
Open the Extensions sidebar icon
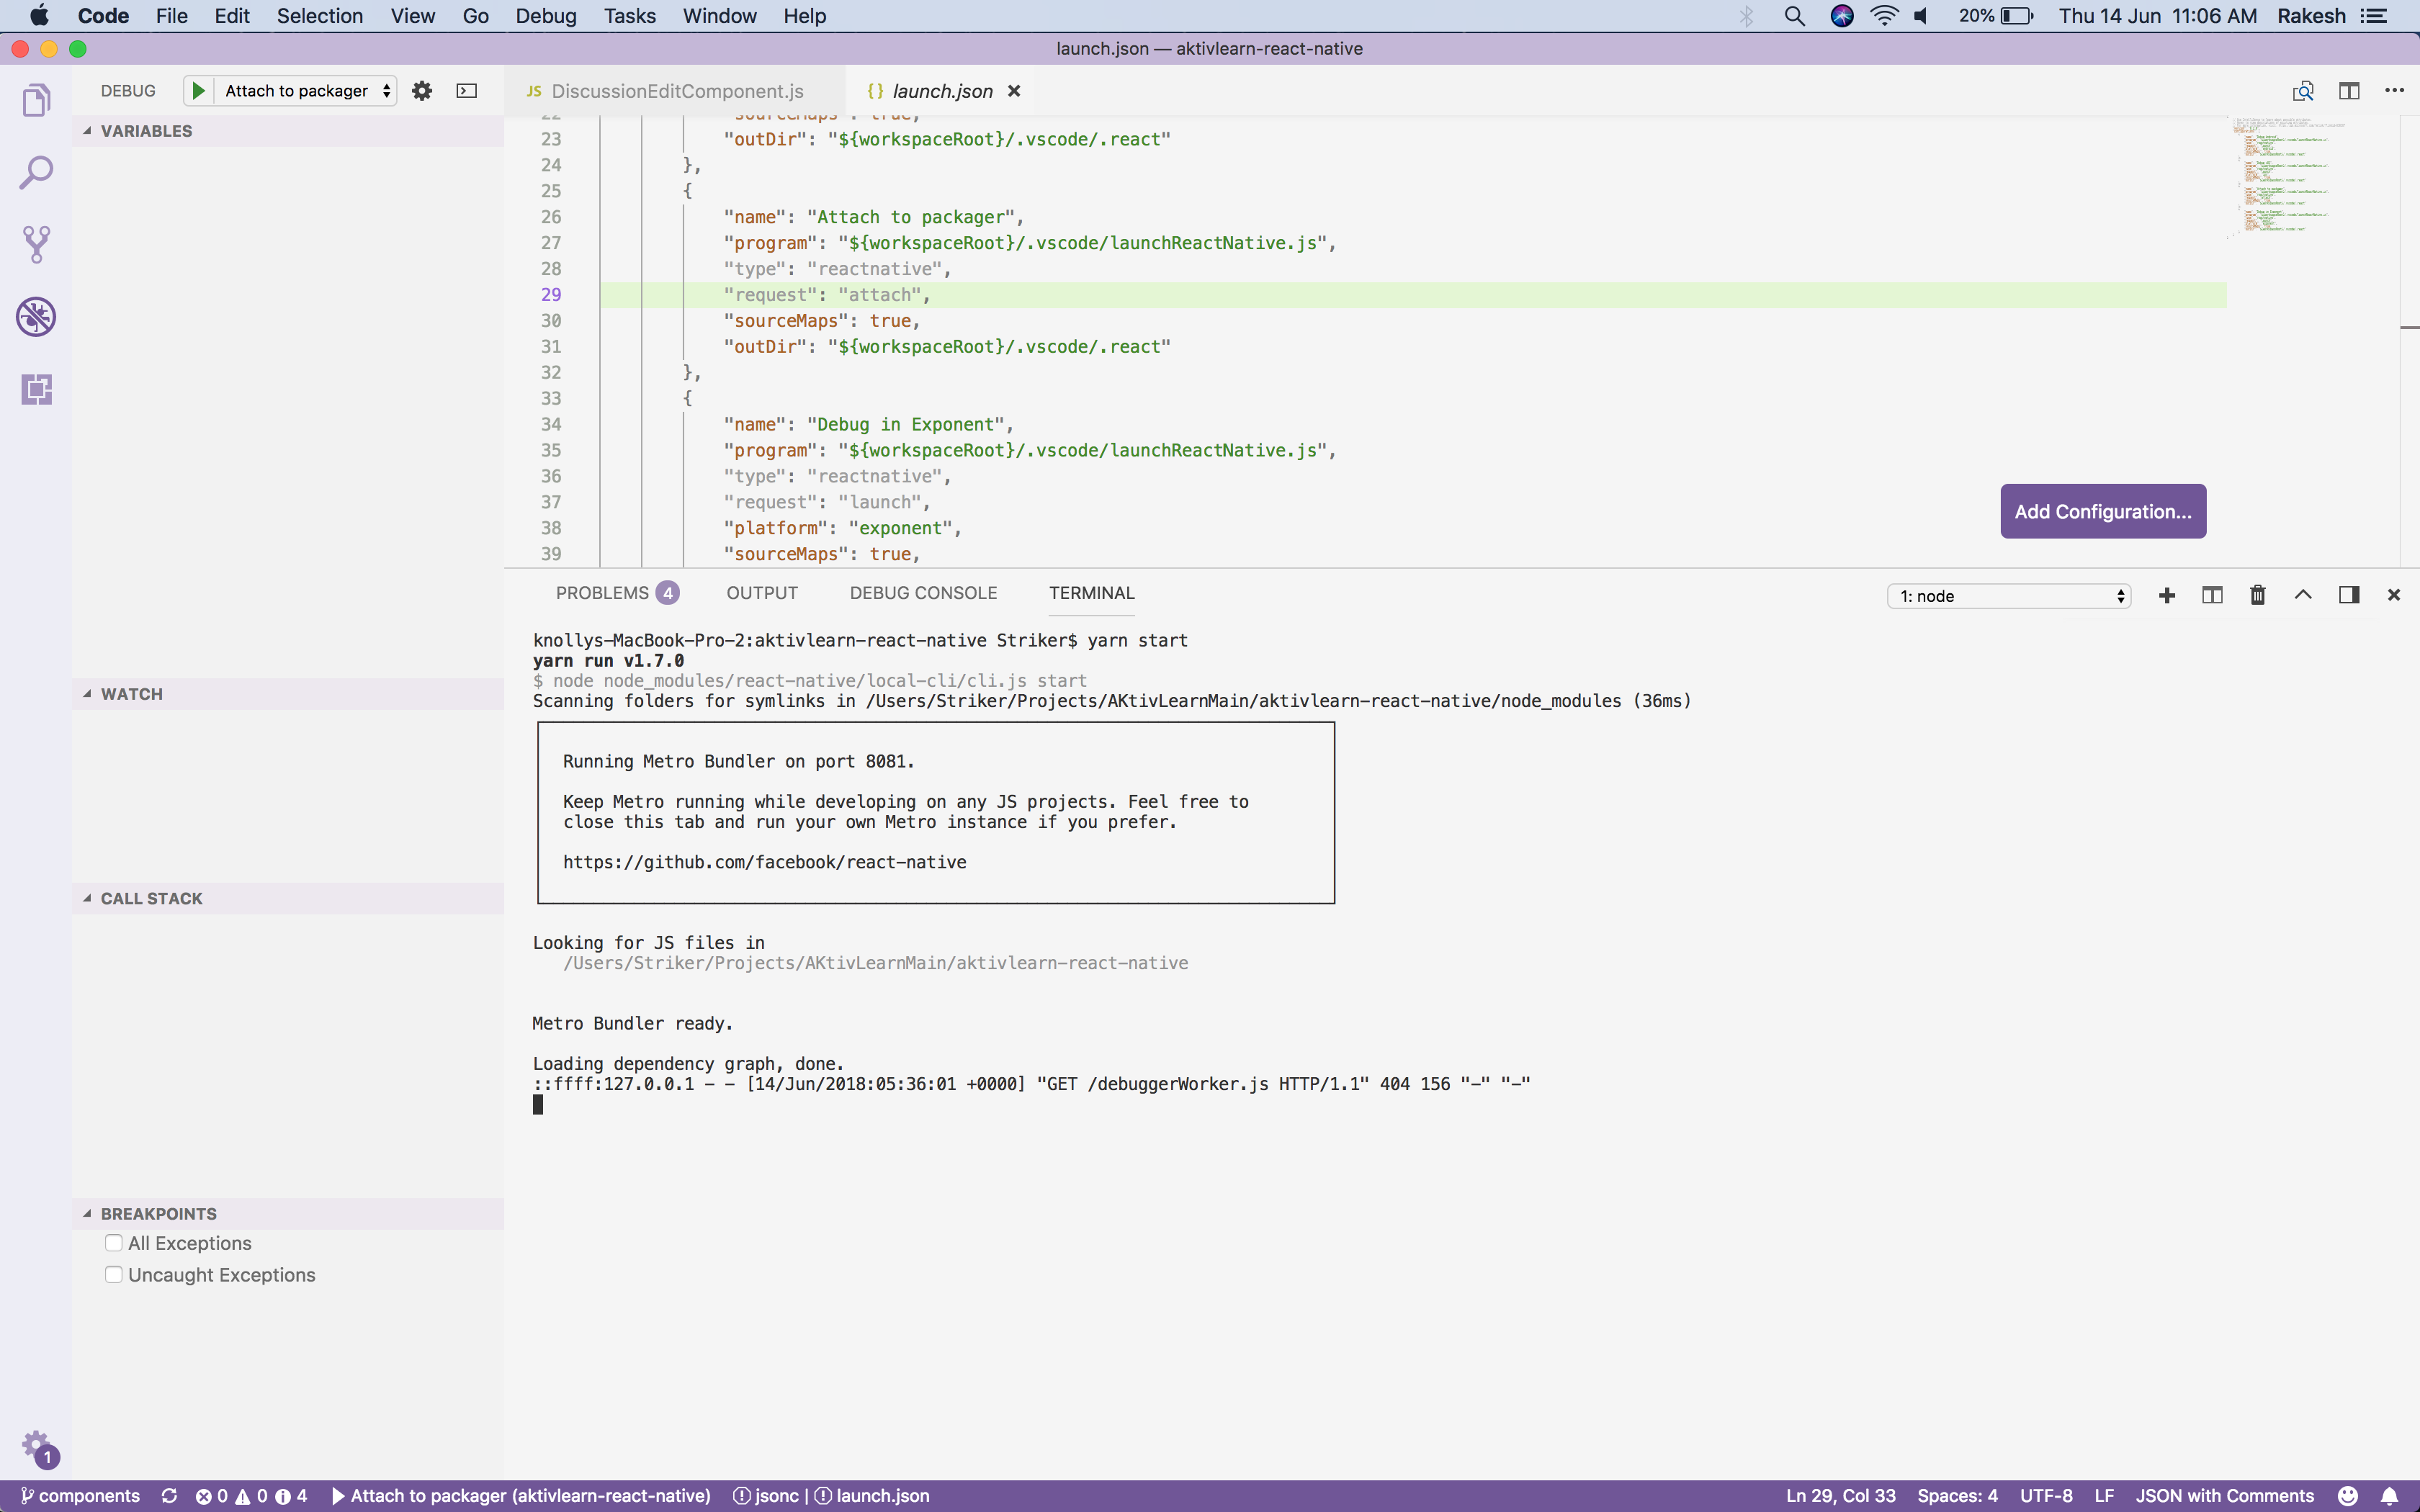[36, 390]
